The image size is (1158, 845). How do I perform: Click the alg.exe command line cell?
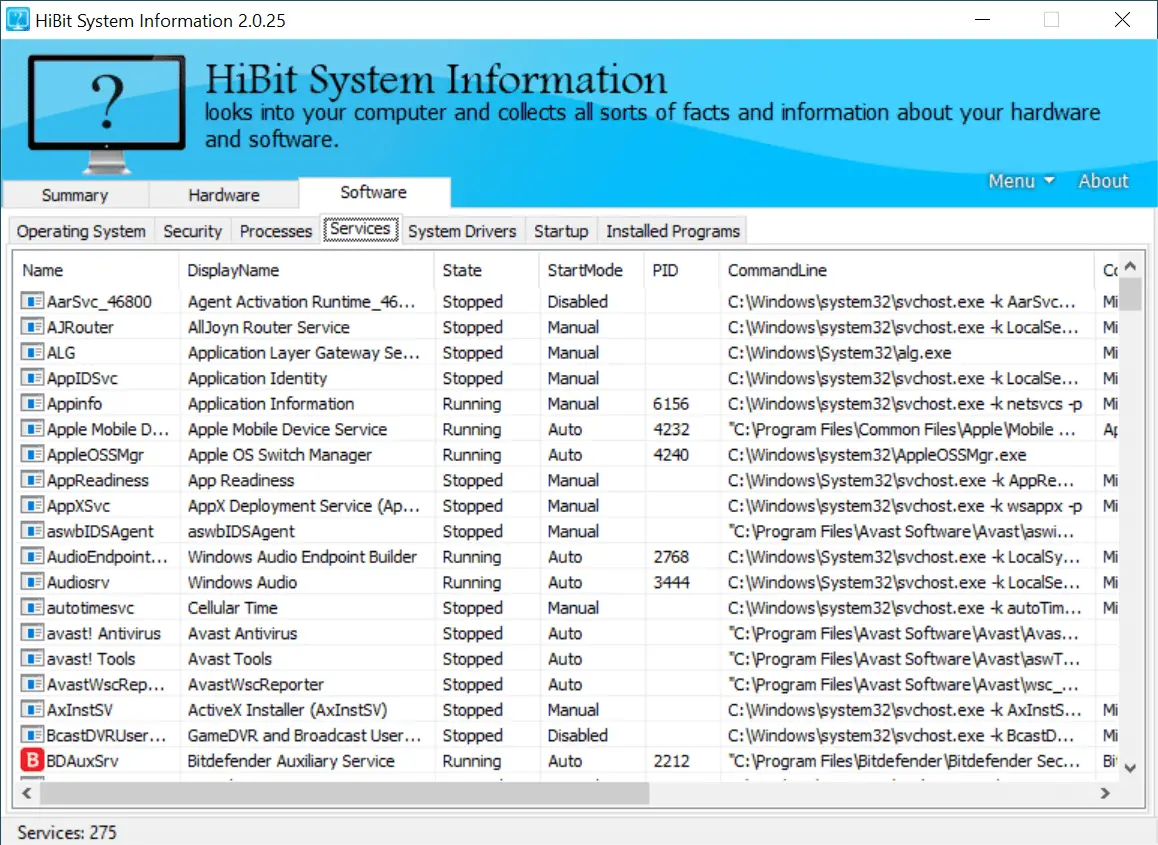point(839,352)
